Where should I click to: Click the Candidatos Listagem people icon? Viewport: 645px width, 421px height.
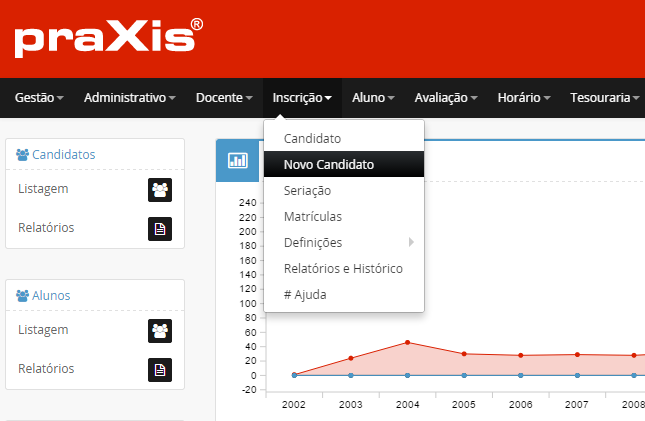160,189
